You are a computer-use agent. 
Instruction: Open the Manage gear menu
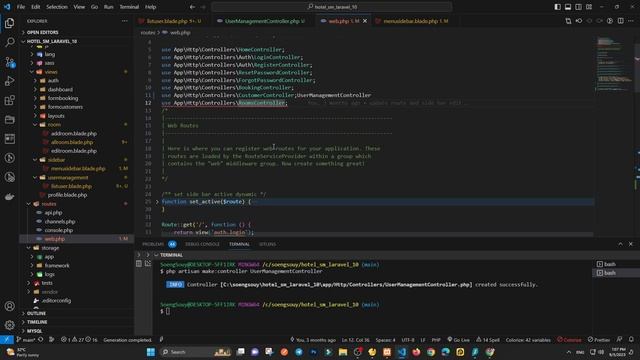coord(9,325)
